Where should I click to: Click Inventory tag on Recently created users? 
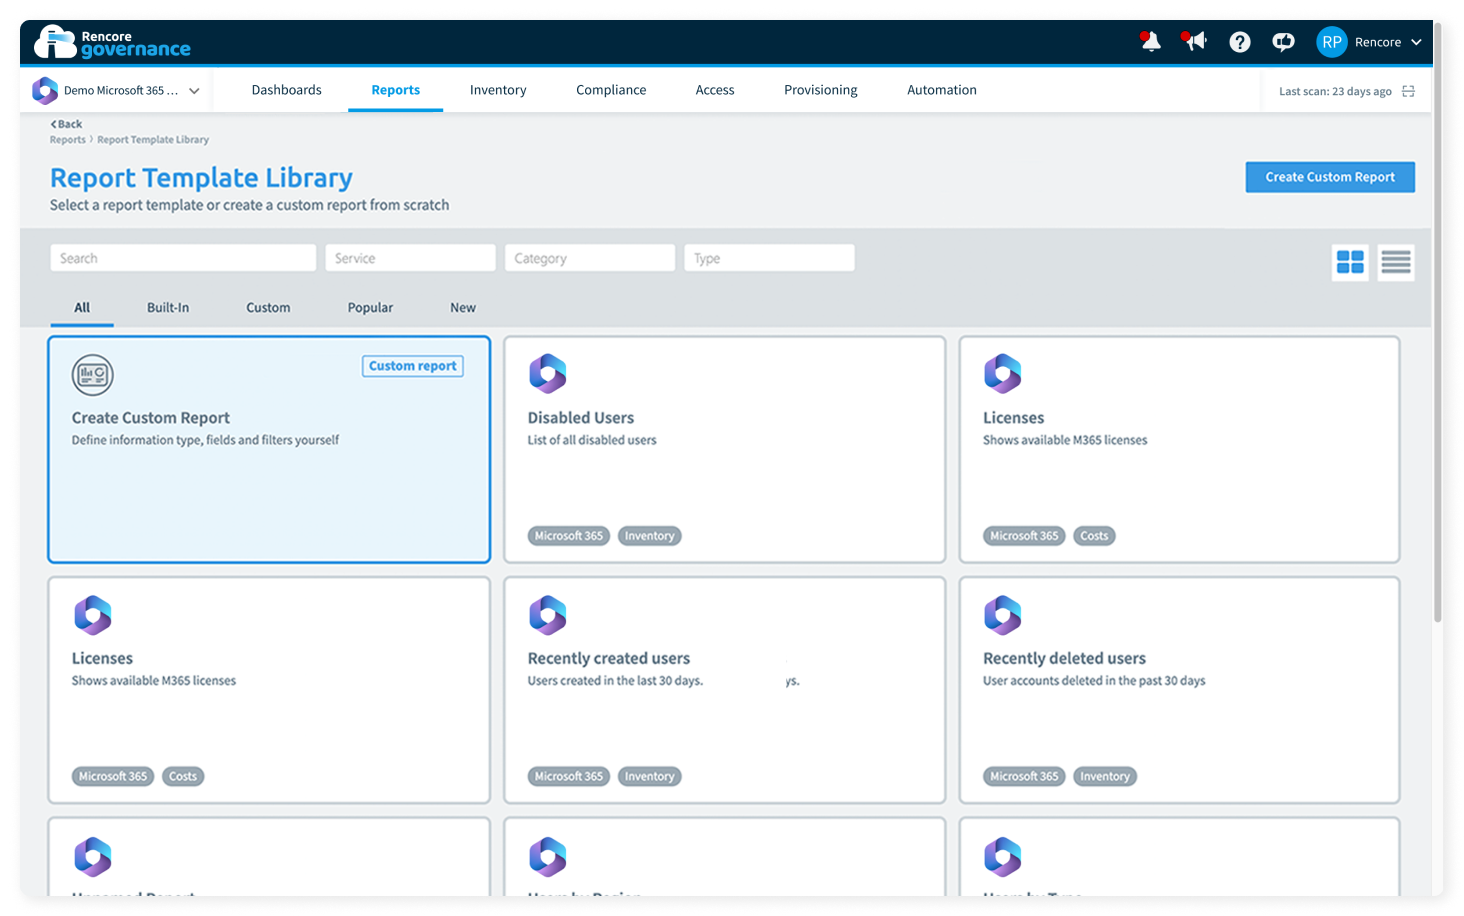click(x=650, y=776)
